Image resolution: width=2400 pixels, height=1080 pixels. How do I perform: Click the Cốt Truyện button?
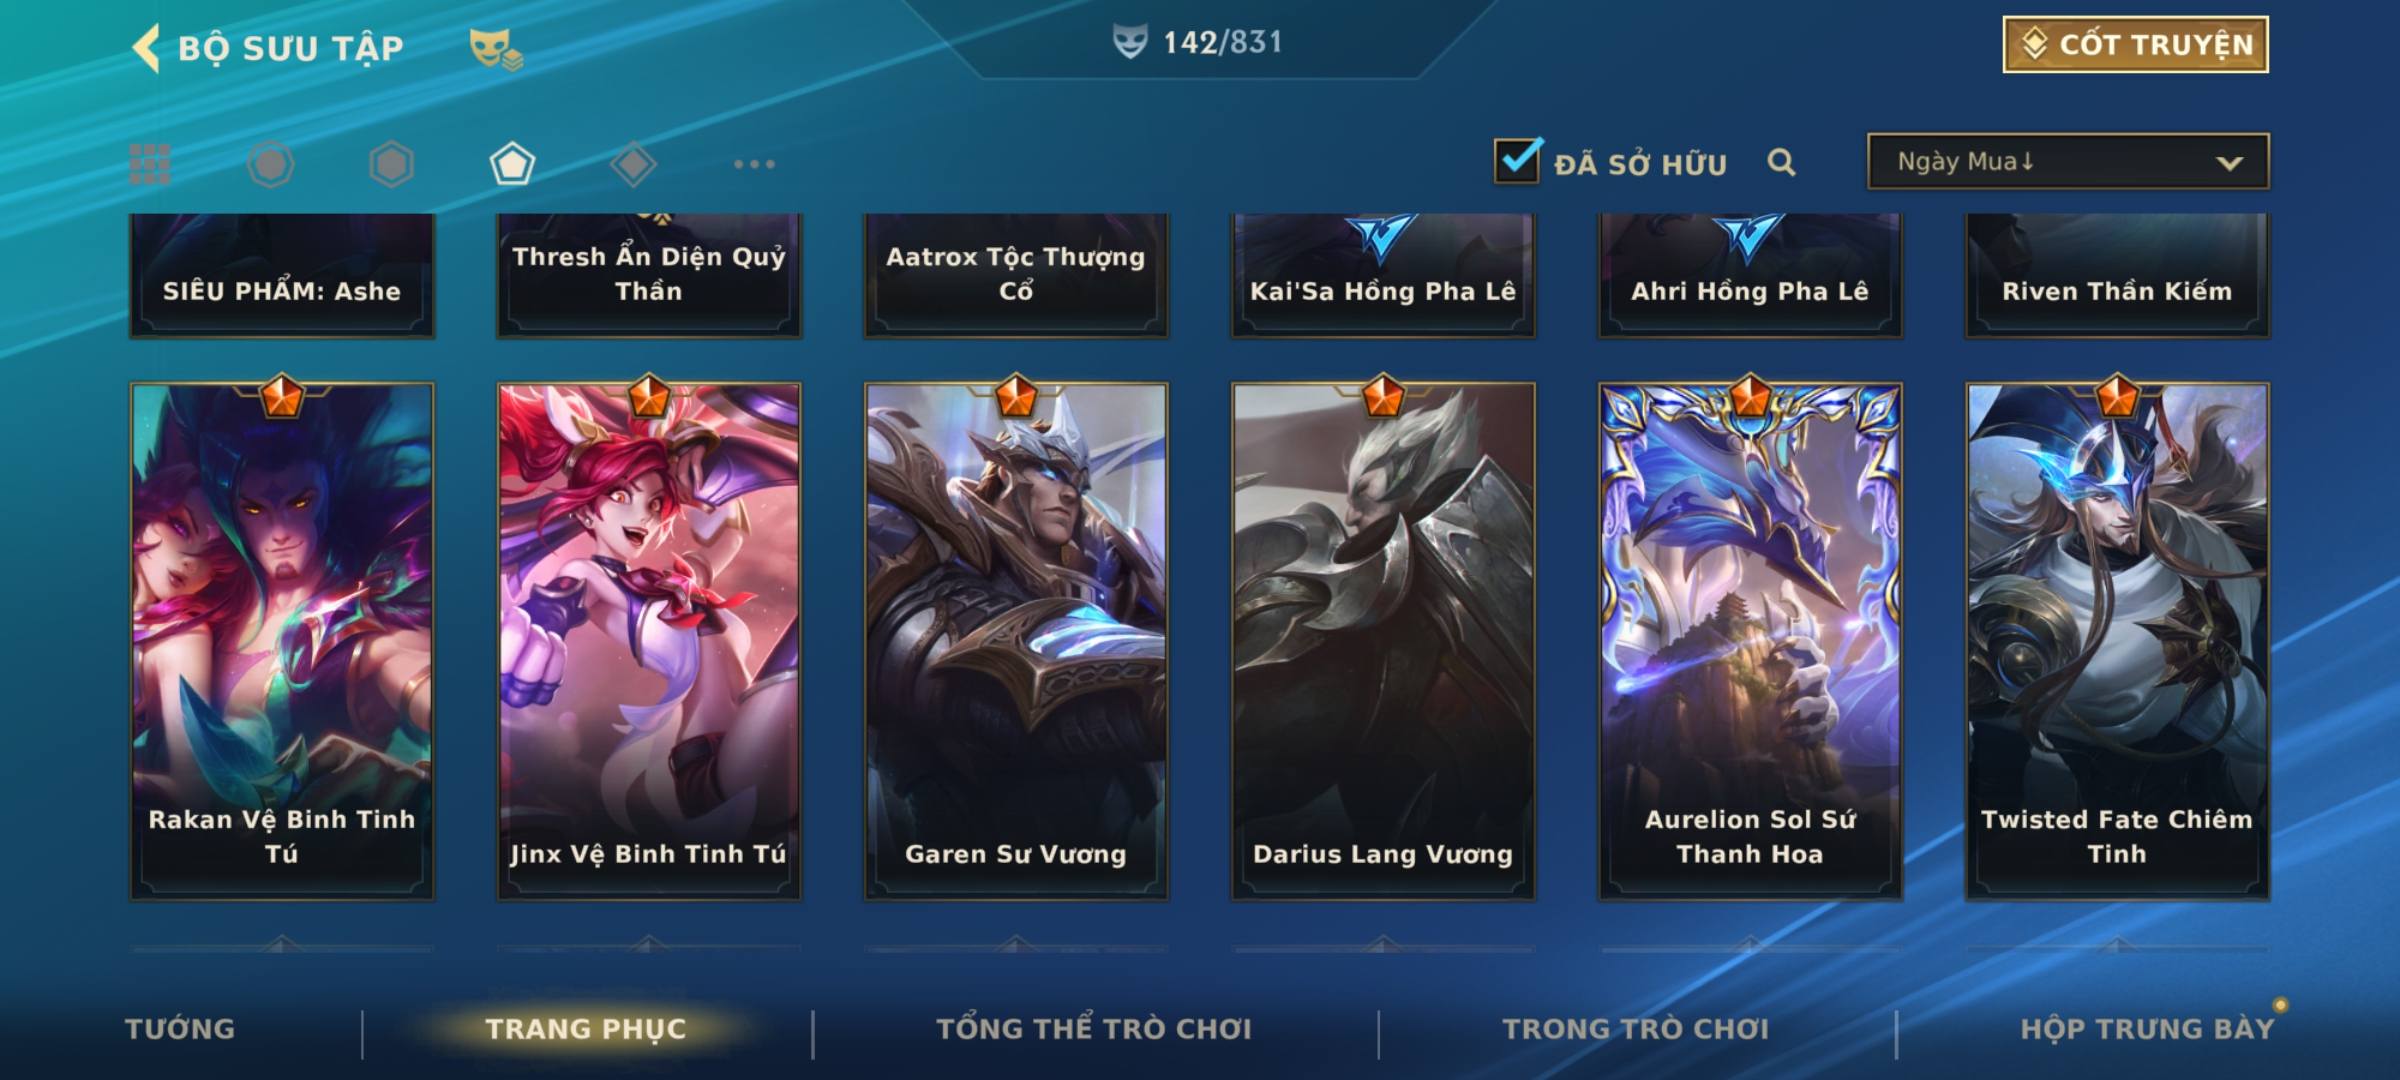[x=2135, y=45]
